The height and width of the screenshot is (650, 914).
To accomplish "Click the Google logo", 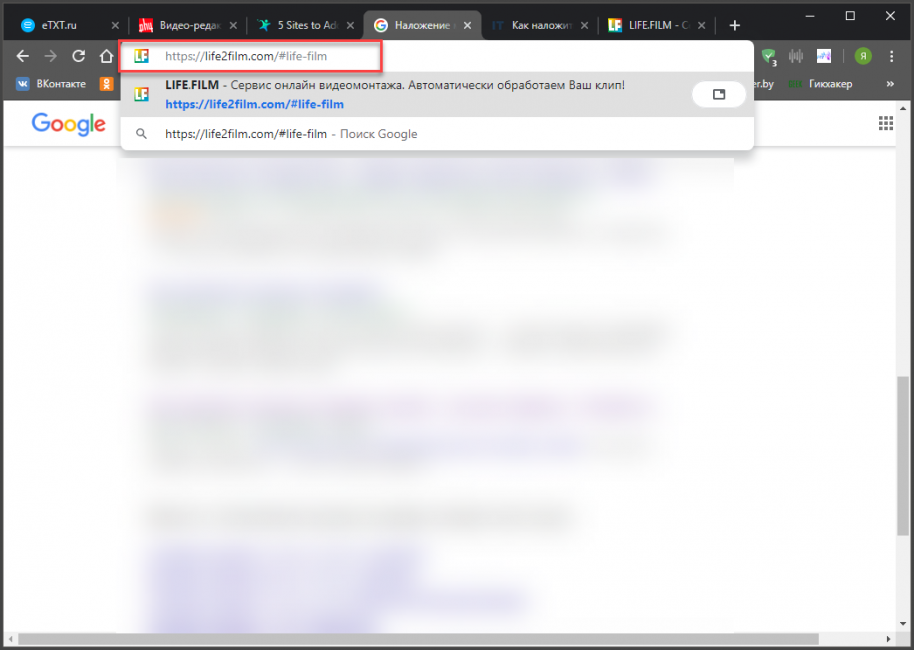I will pyautogui.click(x=69, y=124).
